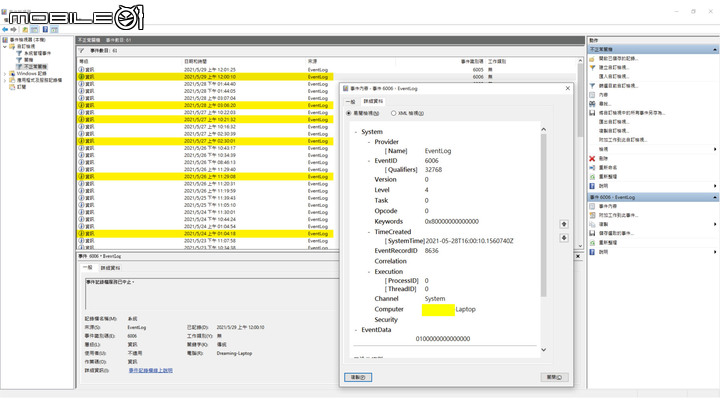Click the filter funnel icon above event list
720x405 pixels.
pyautogui.click(x=81, y=51)
